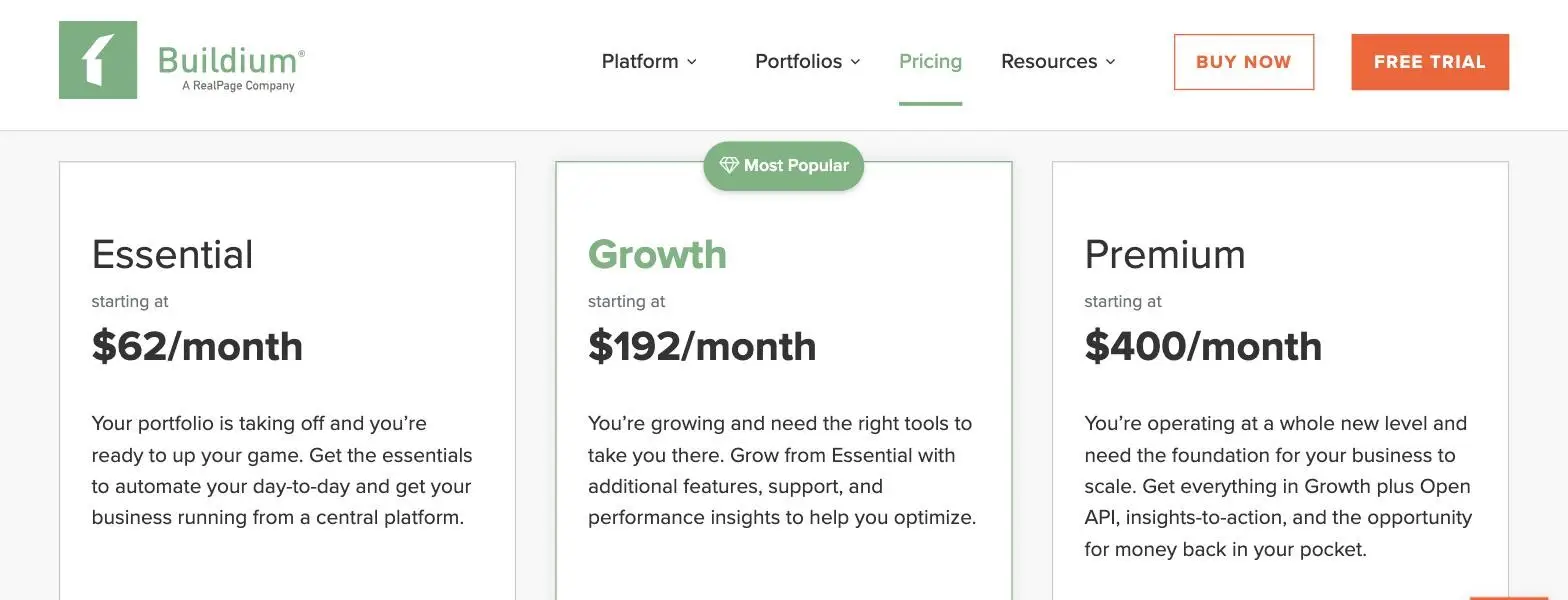Select the Growth plan heading
The width and height of the screenshot is (1568, 600).
[657, 254]
